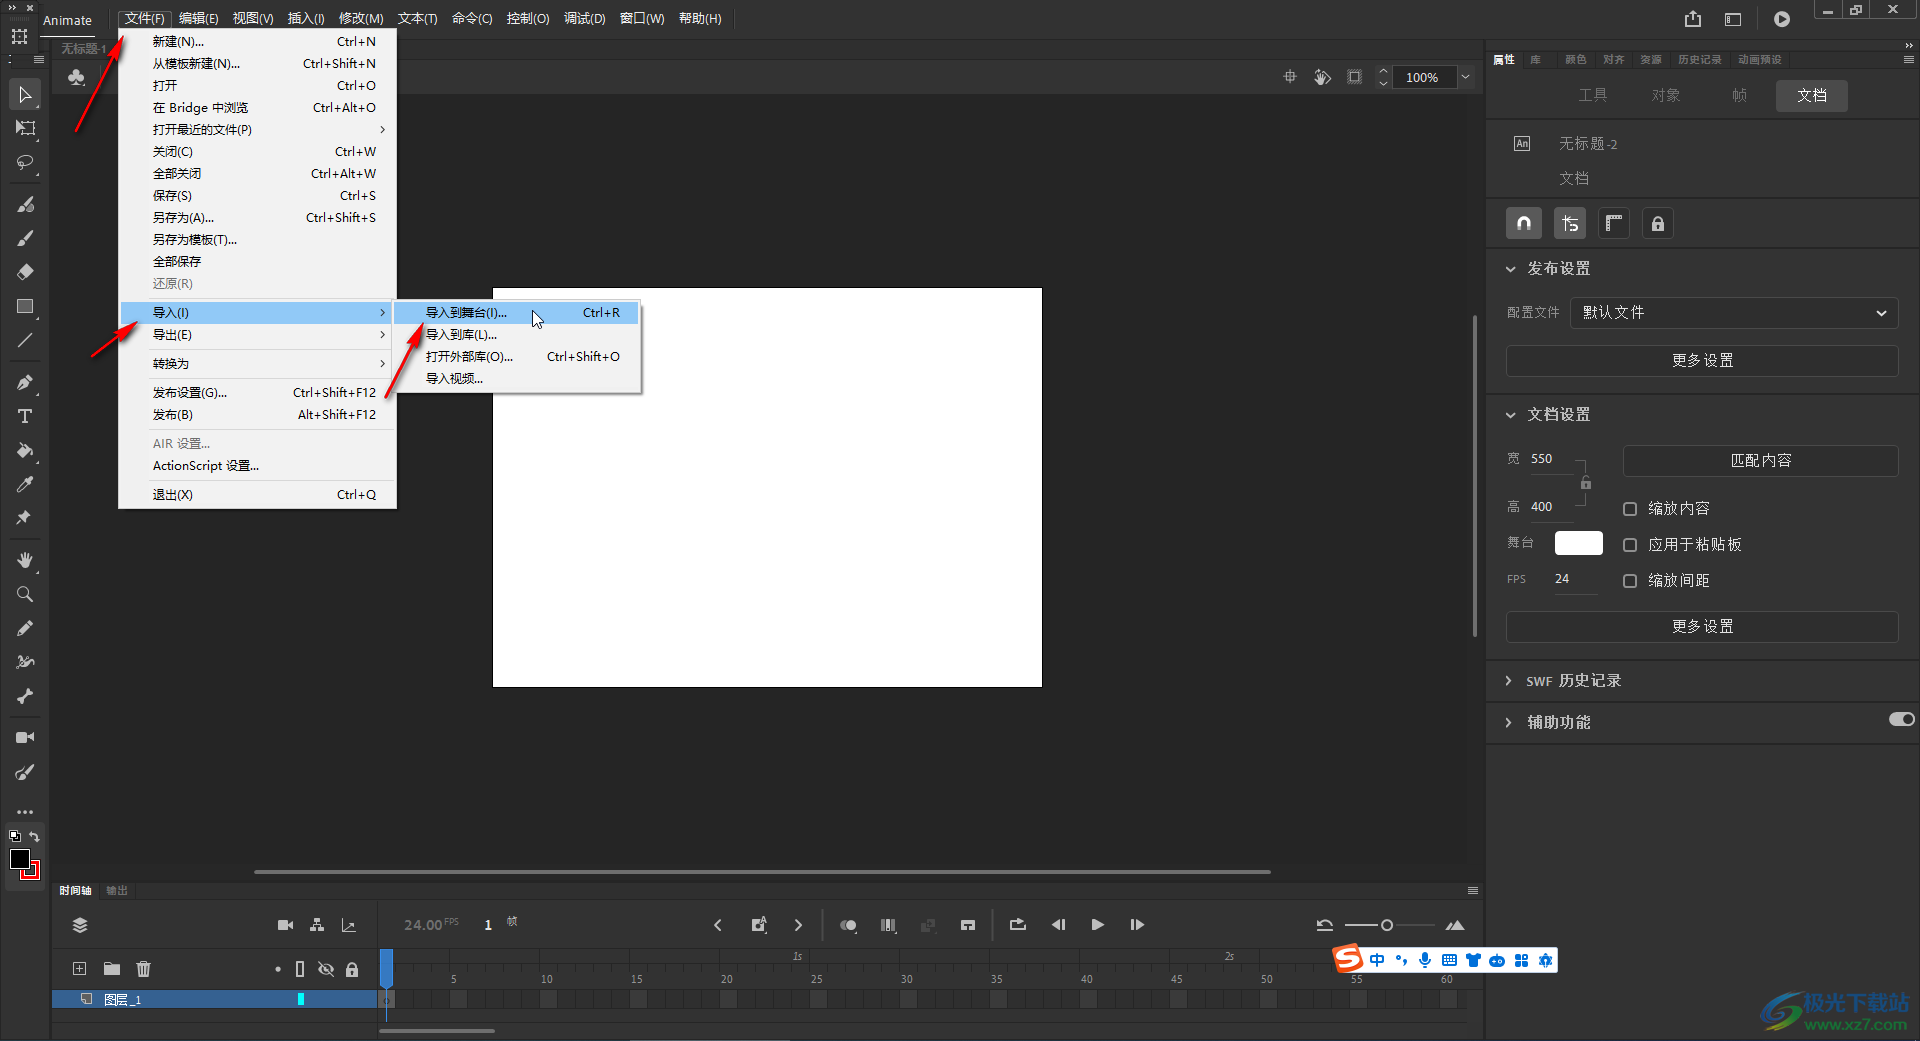1920x1041 pixels.
Task: Select the Lasso tool
Action: pos(25,162)
